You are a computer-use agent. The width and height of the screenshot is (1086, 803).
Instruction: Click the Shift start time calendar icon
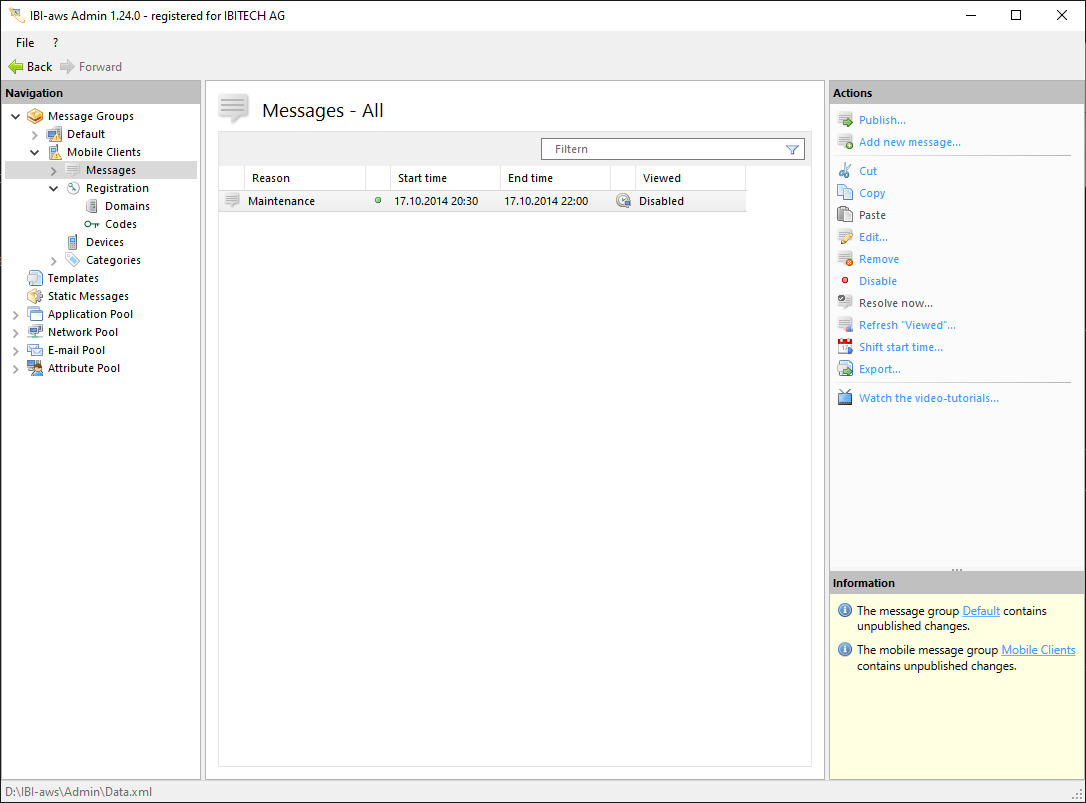(x=845, y=347)
